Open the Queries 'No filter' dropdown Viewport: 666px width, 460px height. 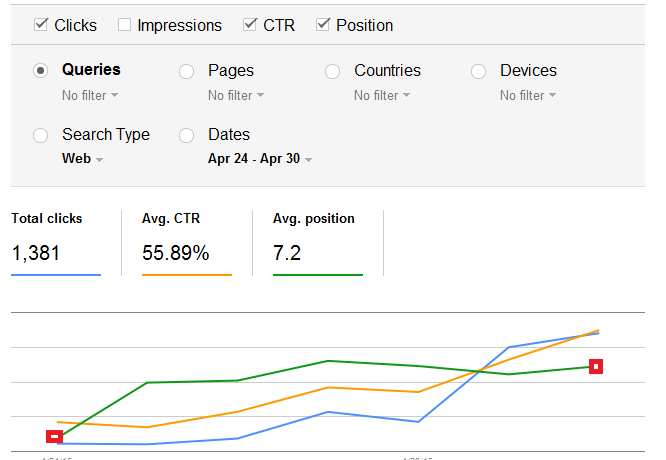90,96
